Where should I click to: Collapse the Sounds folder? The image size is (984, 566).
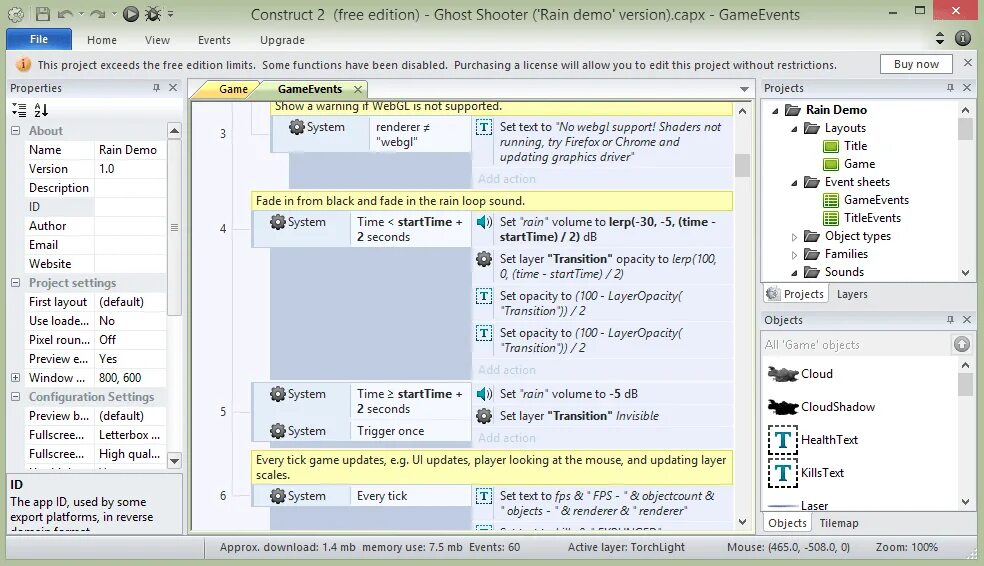pyautogui.click(x=794, y=272)
